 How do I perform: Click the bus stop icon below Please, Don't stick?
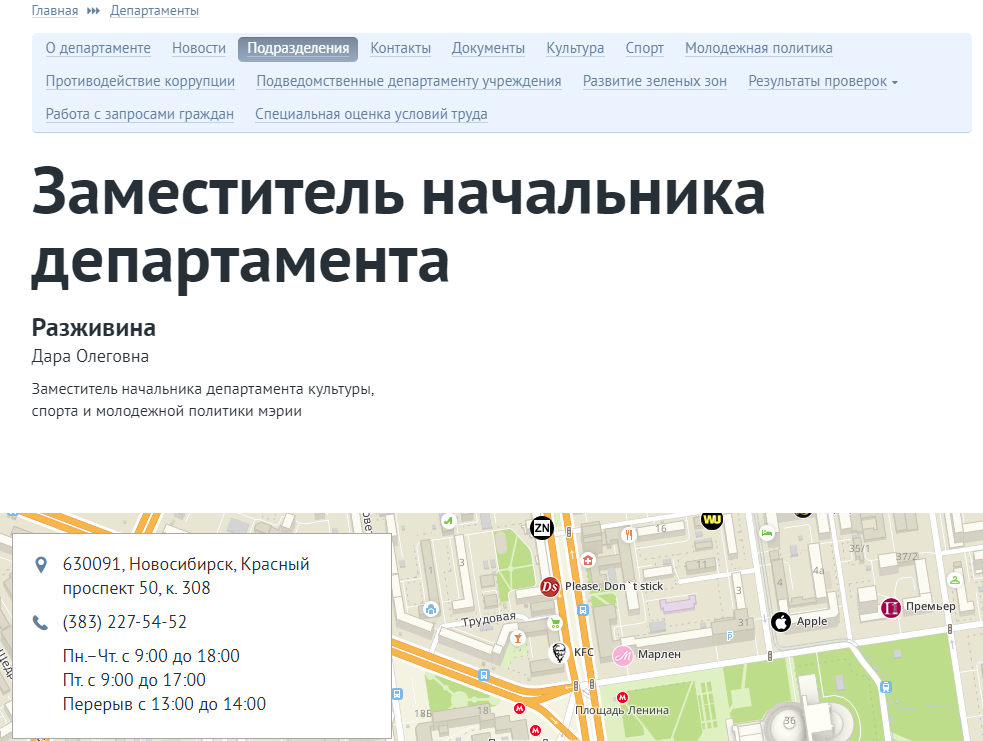click(582, 609)
